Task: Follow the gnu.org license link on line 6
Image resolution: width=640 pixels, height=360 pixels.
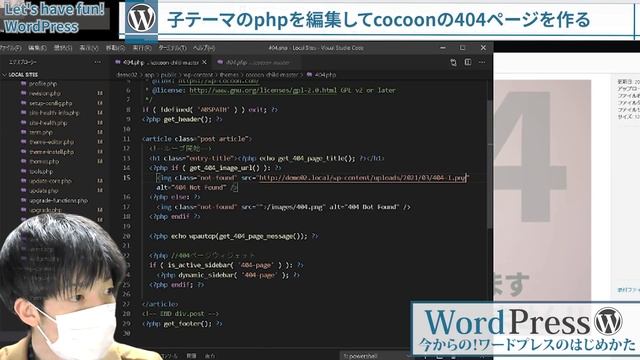Action: point(263,90)
